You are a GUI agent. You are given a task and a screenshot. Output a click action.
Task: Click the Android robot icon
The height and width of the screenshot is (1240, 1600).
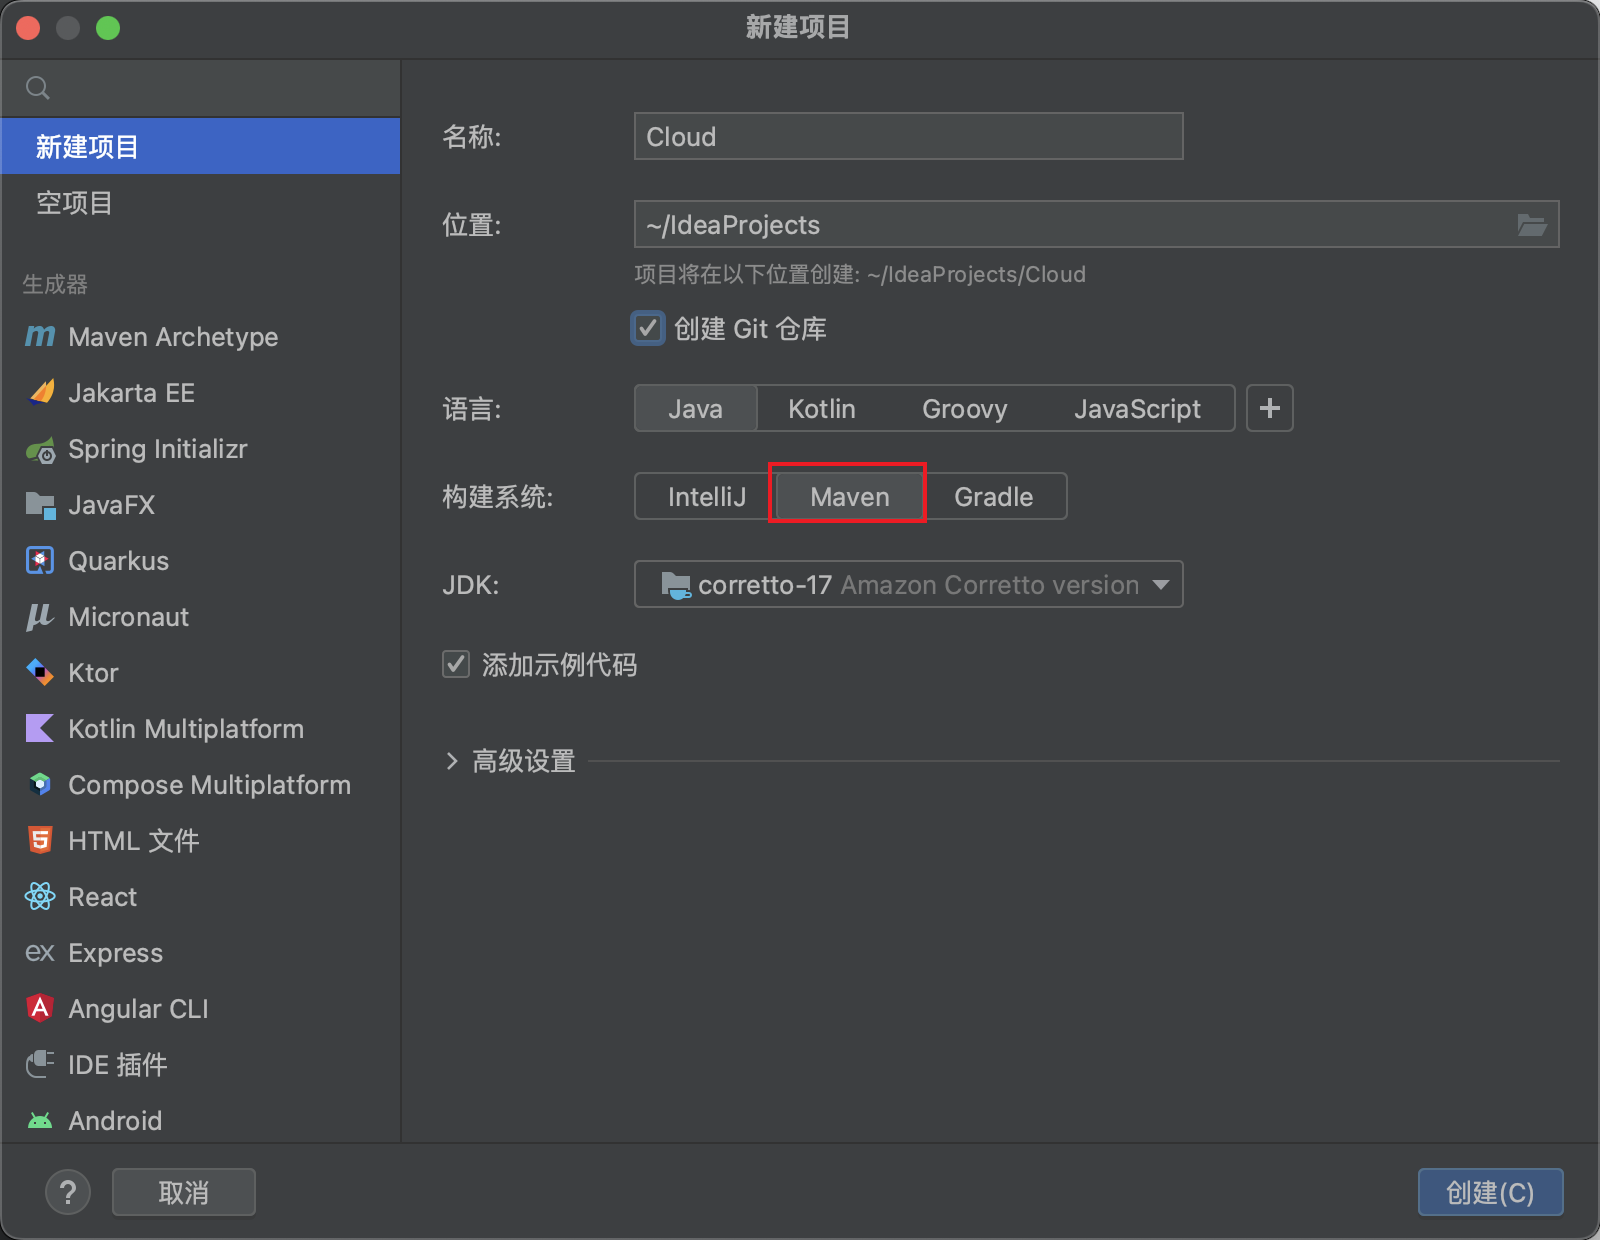click(x=40, y=1121)
